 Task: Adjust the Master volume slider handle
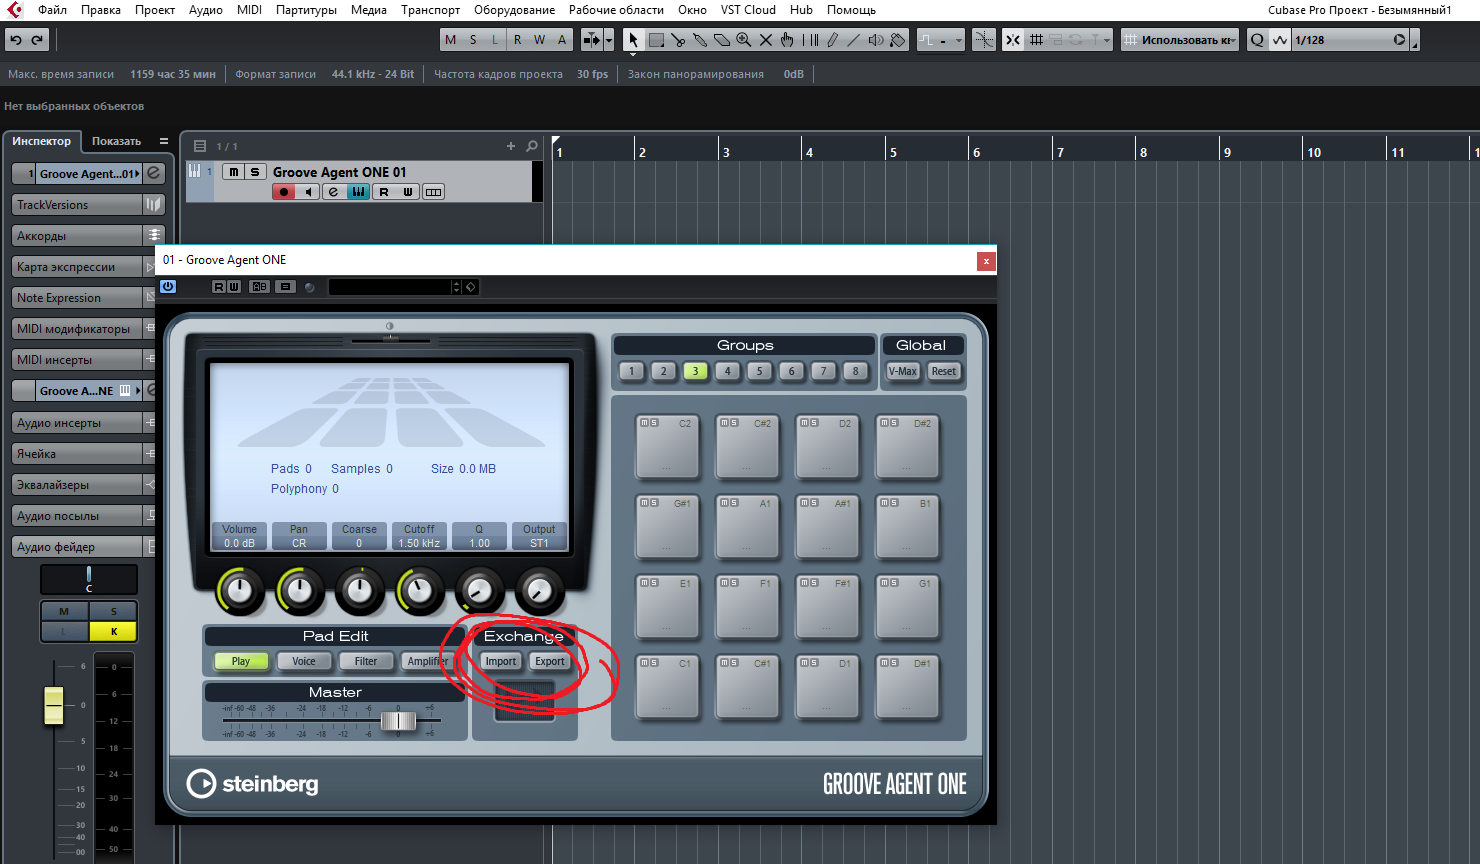coord(398,721)
